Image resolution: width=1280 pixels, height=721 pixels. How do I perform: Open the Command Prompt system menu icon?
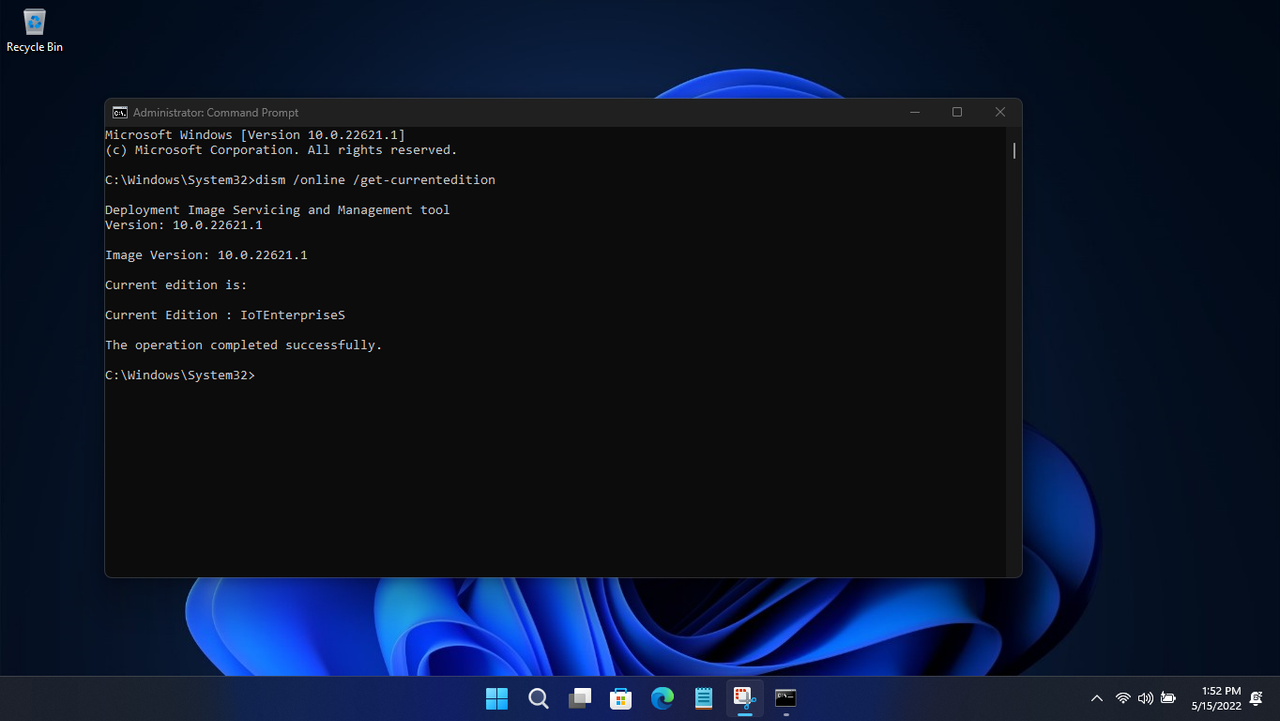tap(120, 112)
